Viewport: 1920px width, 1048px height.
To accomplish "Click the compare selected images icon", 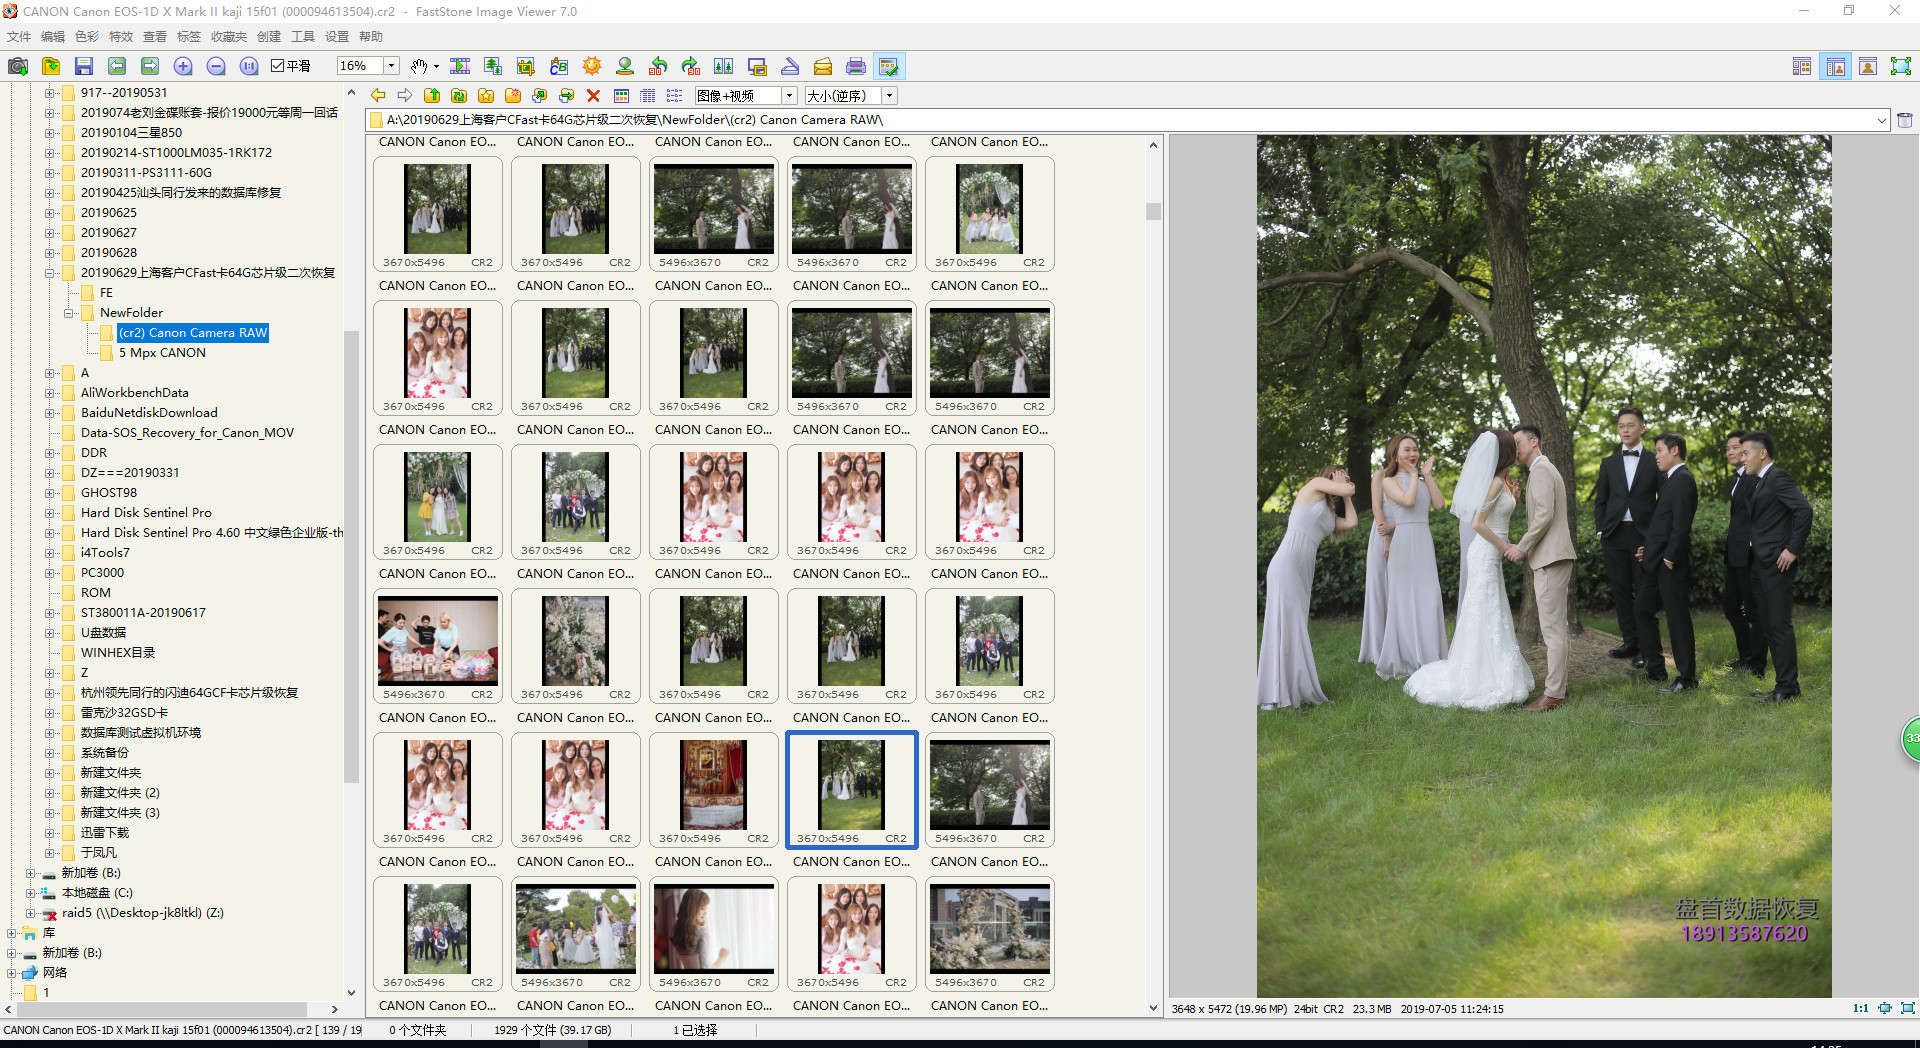I will point(724,66).
